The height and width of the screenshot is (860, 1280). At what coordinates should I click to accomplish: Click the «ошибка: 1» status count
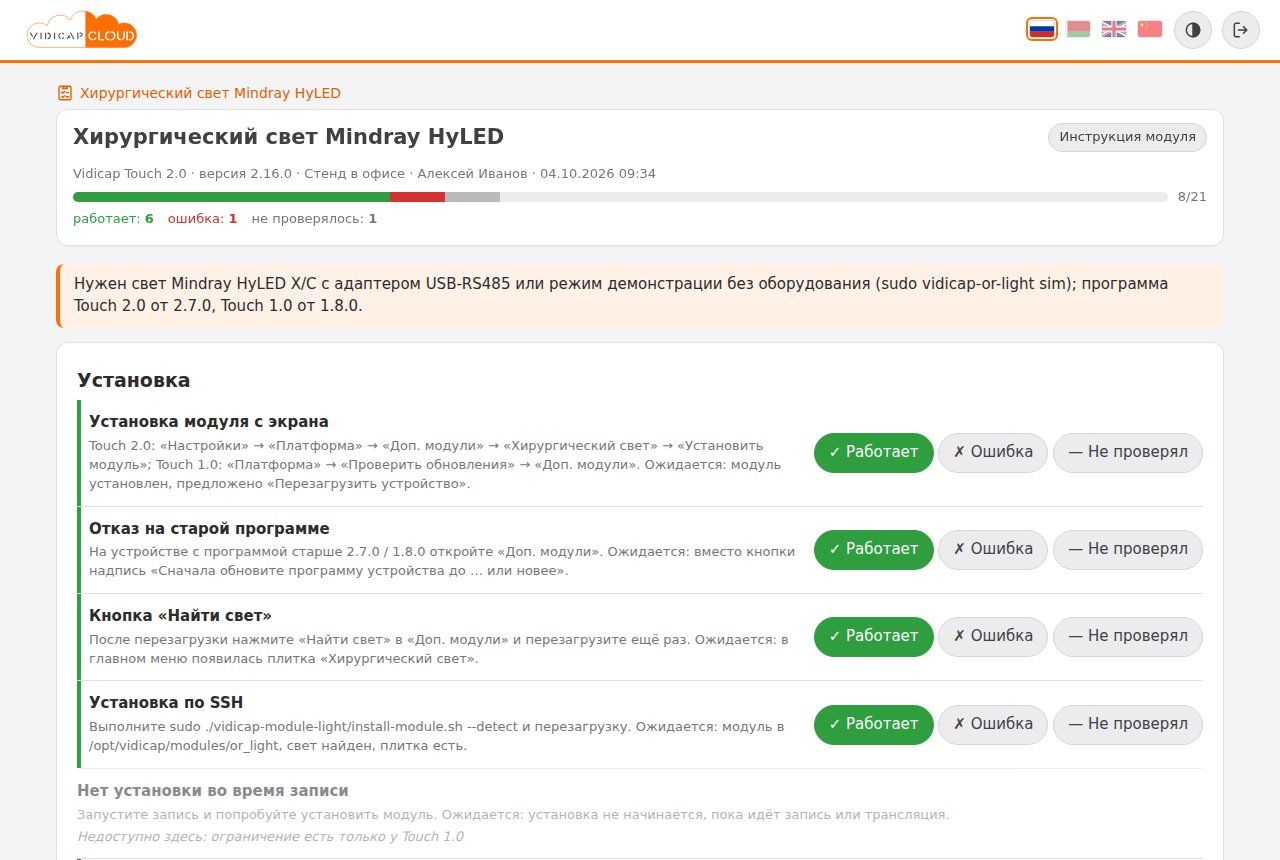click(x=202, y=218)
